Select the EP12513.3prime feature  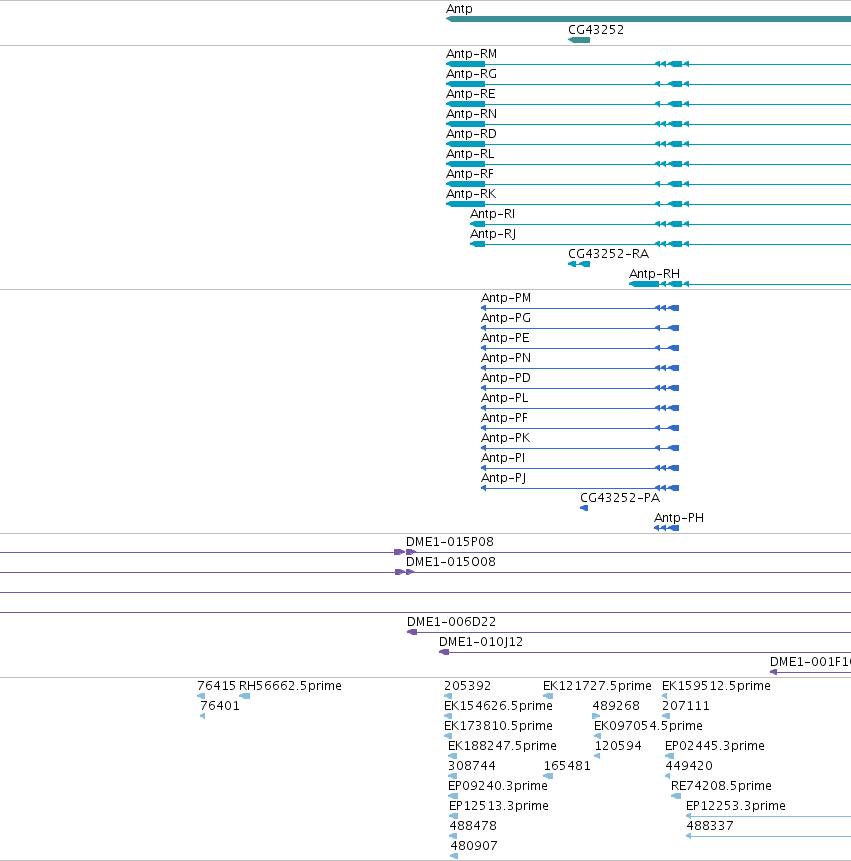[x=454, y=816]
